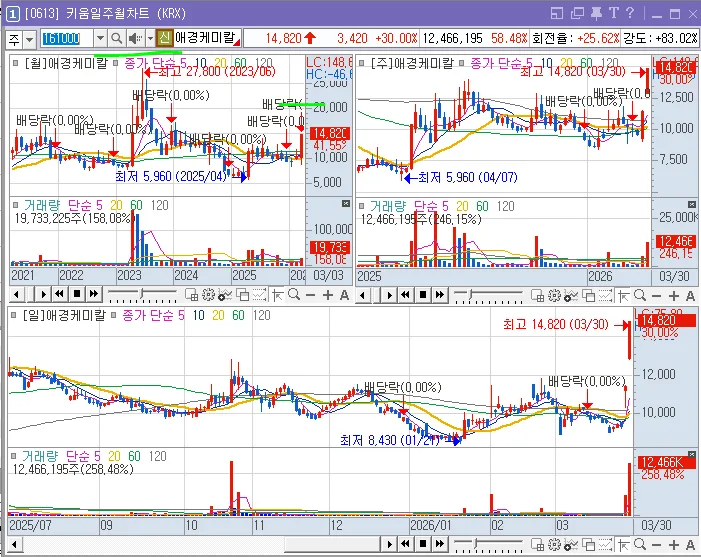Click the A auto-fit icon on weekly chart
The width and height of the screenshot is (701, 557).
pos(690,295)
